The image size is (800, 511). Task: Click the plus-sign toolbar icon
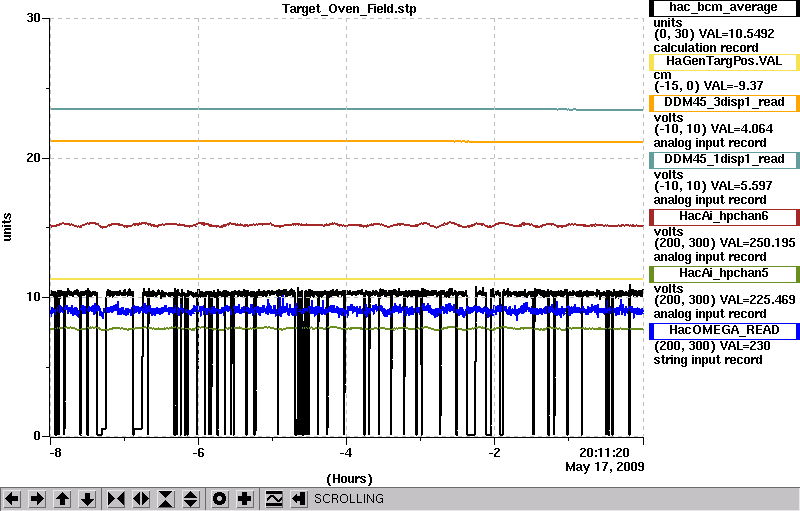coord(245,499)
